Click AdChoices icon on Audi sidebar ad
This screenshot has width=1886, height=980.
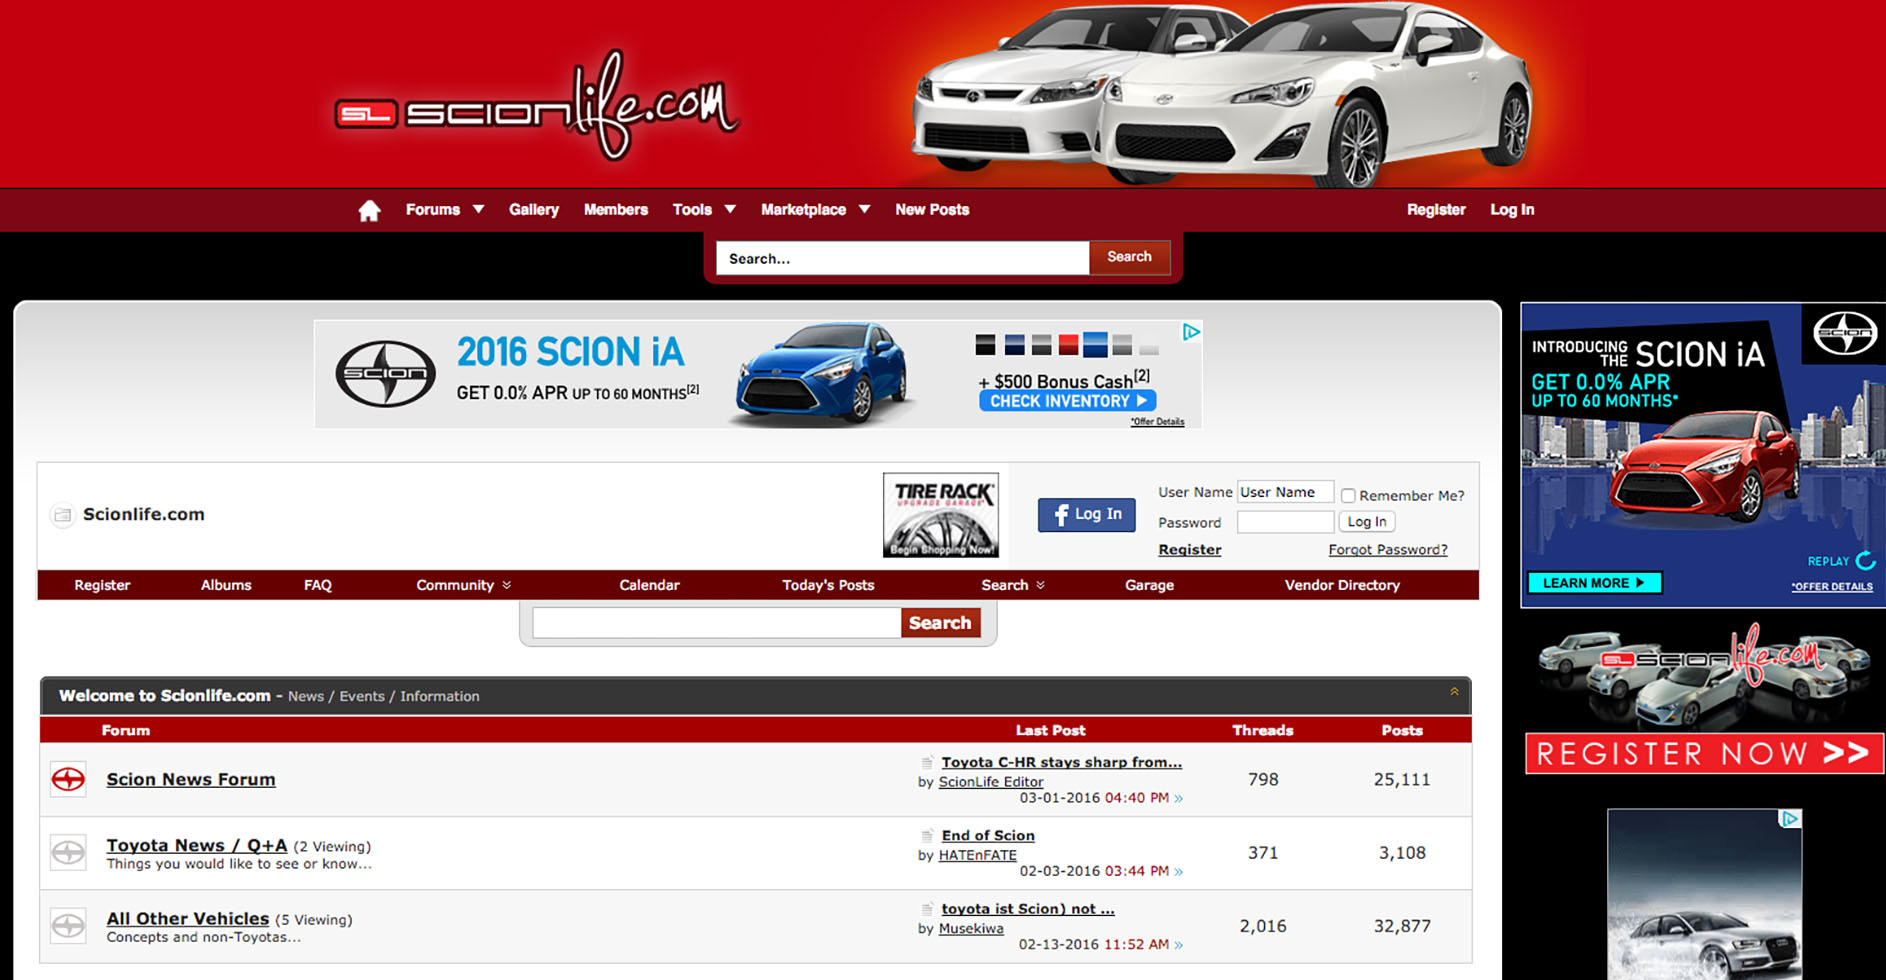(1790, 819)
